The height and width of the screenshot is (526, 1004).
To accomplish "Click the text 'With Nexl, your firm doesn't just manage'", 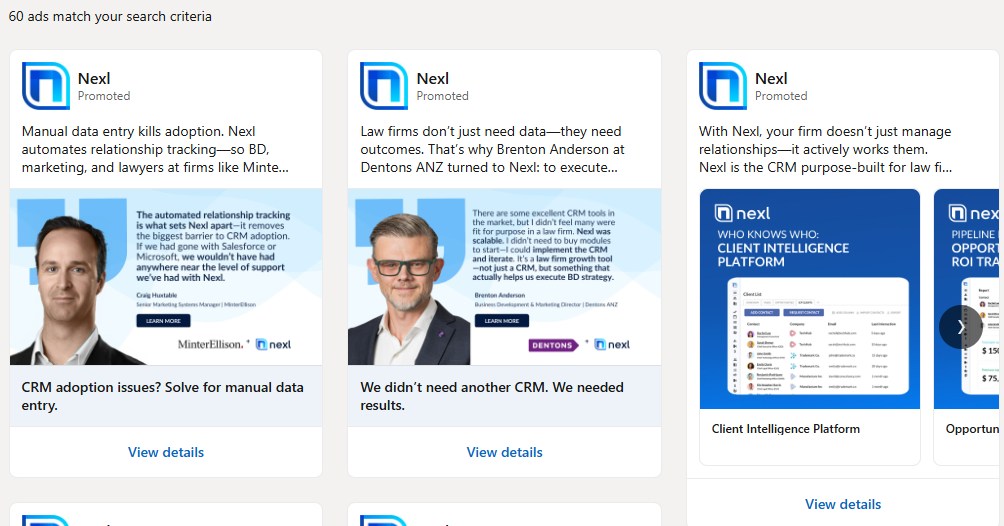I will coord(825,131).
